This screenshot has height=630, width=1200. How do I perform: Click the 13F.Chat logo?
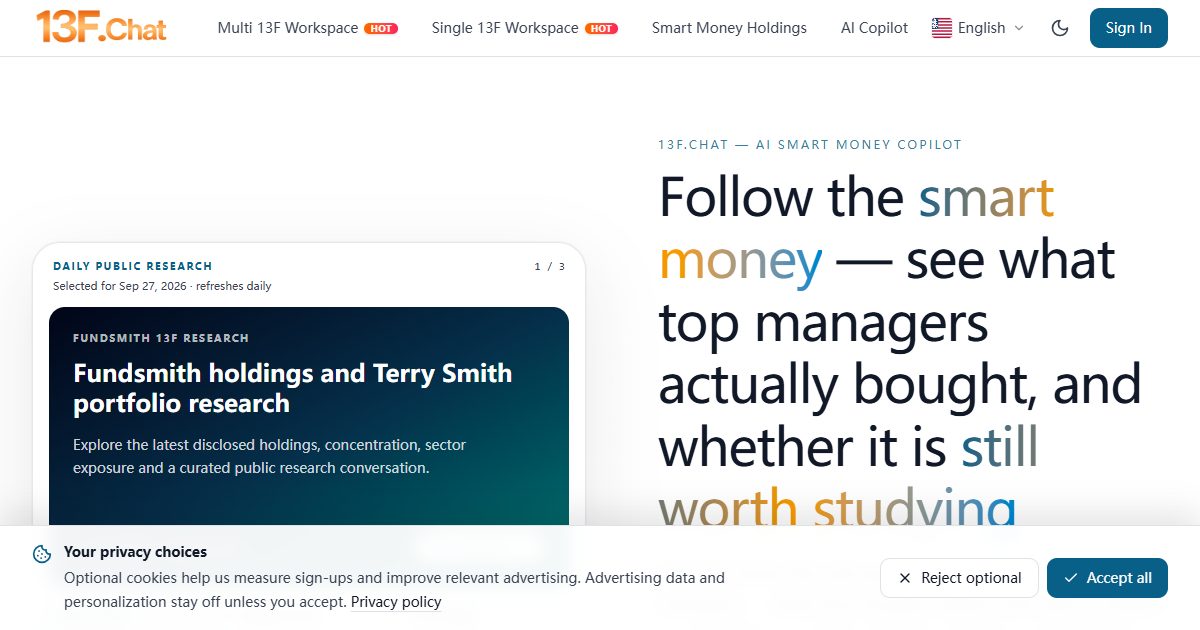[101, 27]
